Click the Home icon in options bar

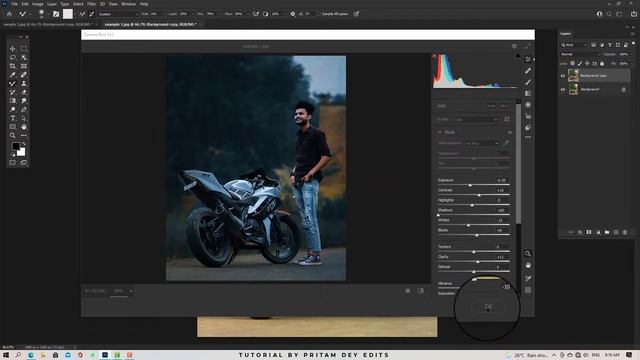tap(9, 14)
